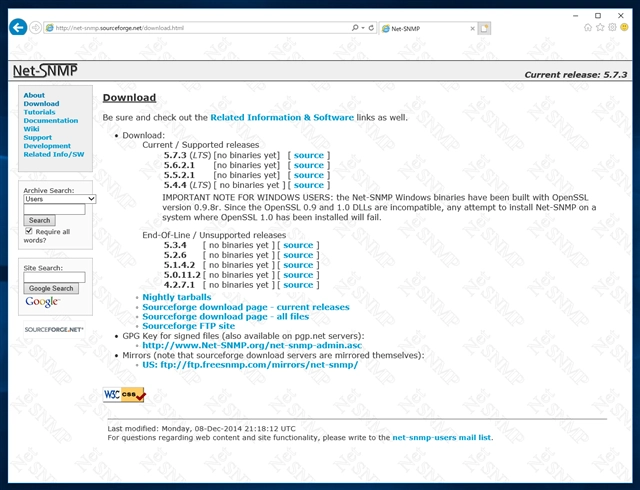Screen dimensions: 640x490
Task: Click the archive Search button
Action: pyautogui.click(x=39, y=220)
